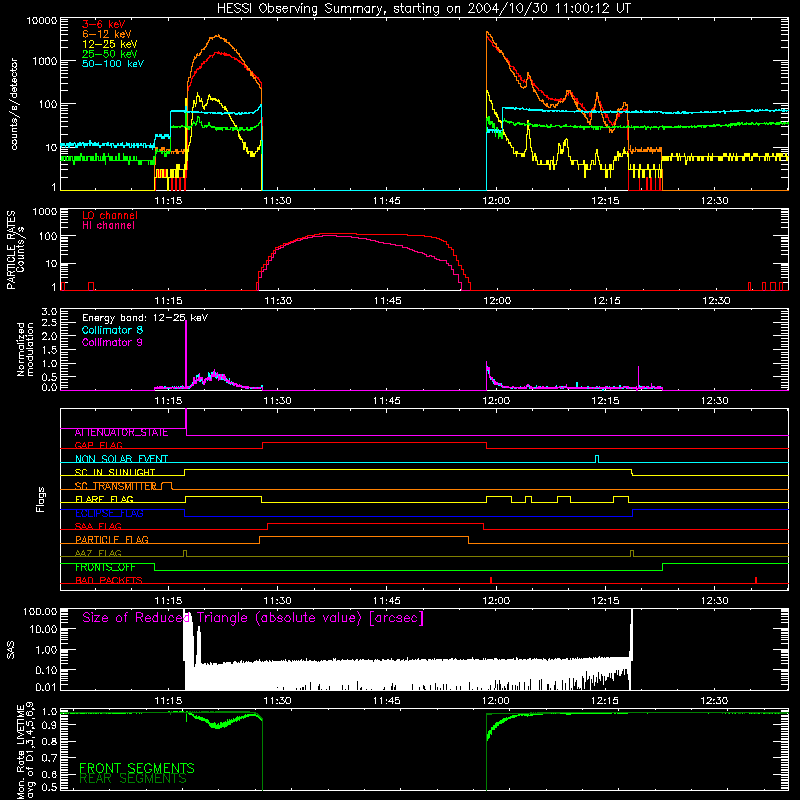Select the '12-25 keV' legend label
Viewport: 800px width, 800px height.
point(110,44)
